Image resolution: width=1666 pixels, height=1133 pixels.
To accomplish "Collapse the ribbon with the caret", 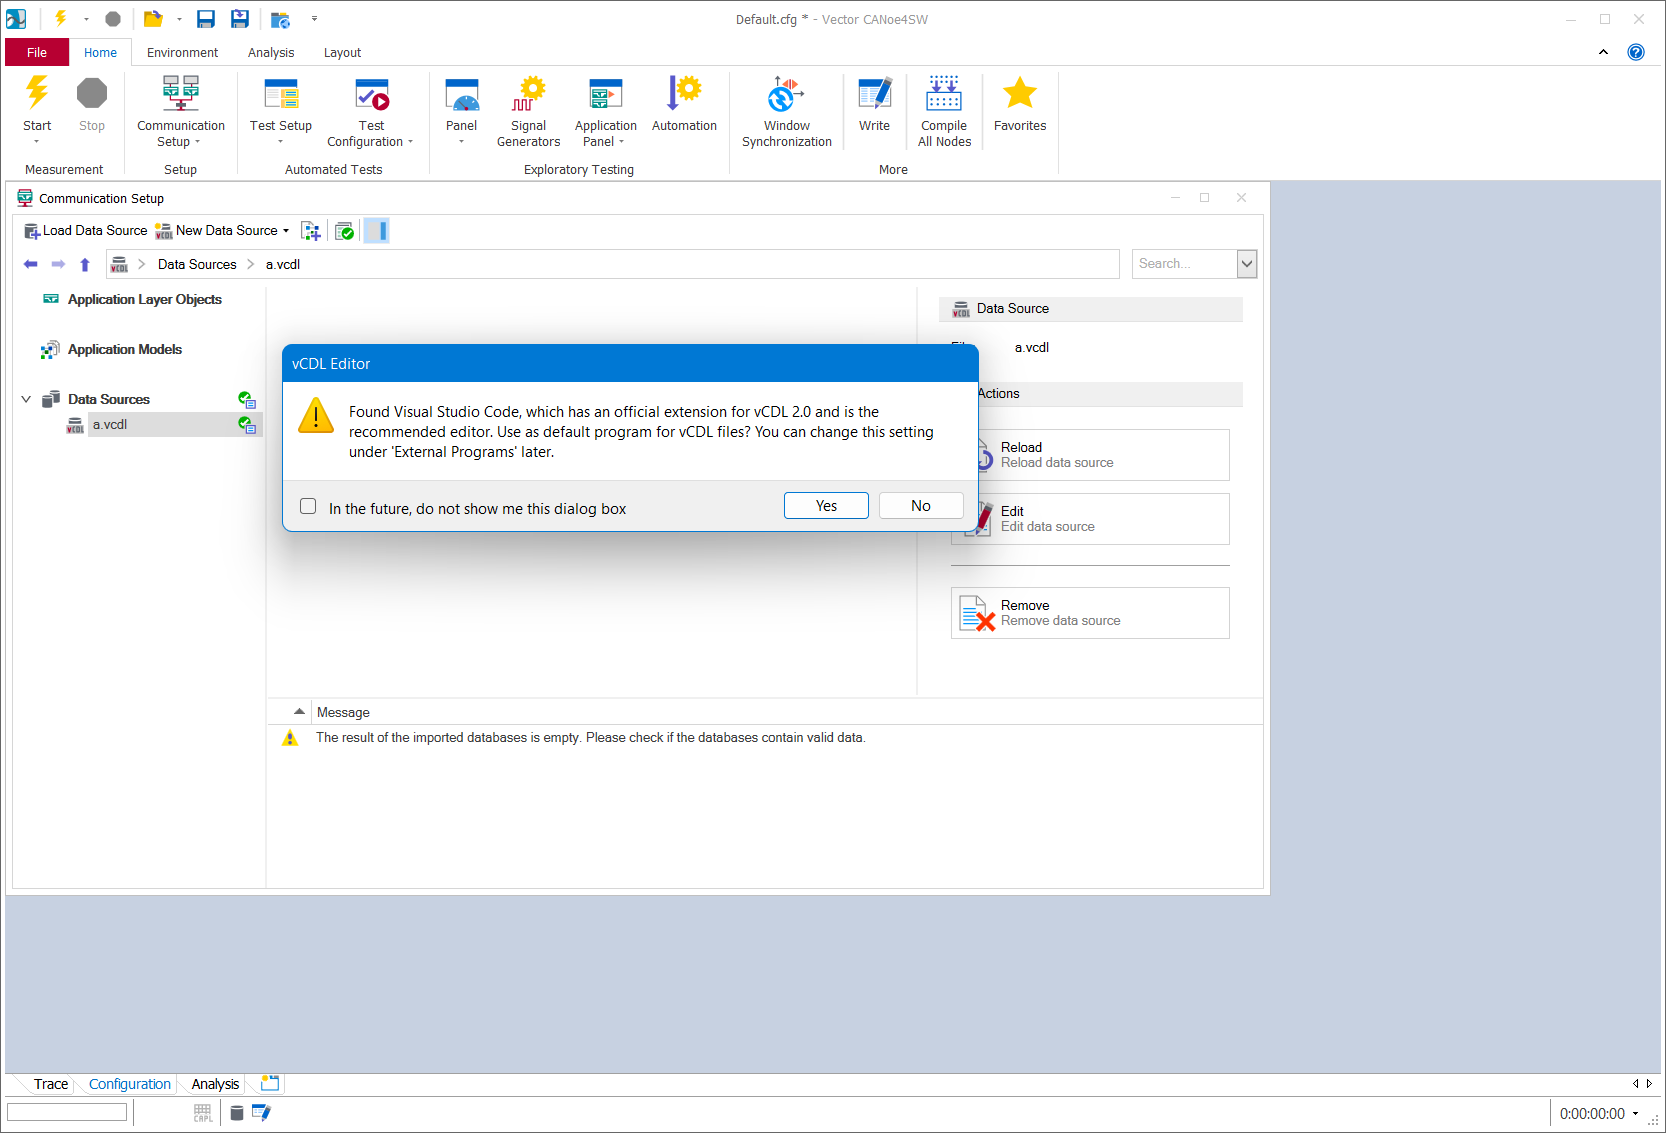I will [x=1603, y=52].
